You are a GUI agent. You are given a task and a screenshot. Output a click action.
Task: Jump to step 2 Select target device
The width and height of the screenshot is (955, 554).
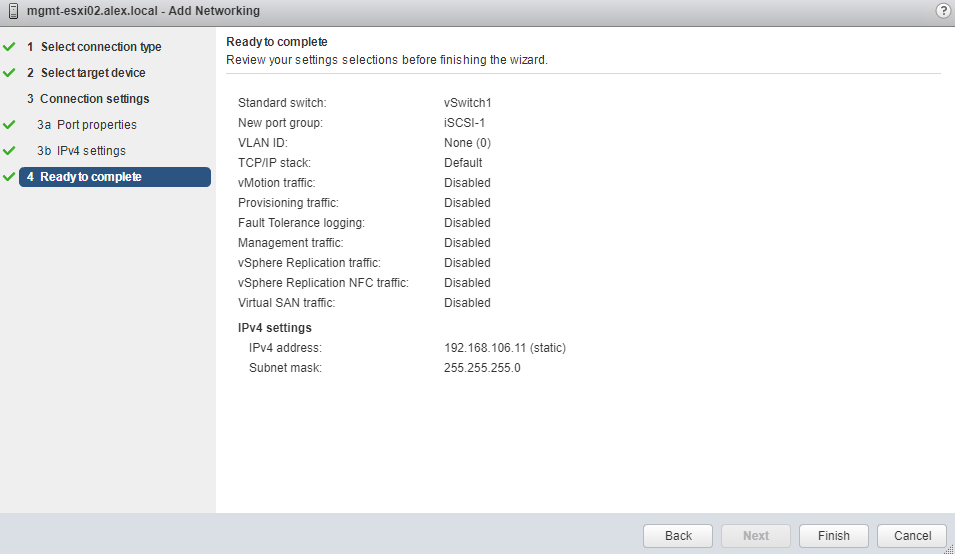(x=92, y=73)
